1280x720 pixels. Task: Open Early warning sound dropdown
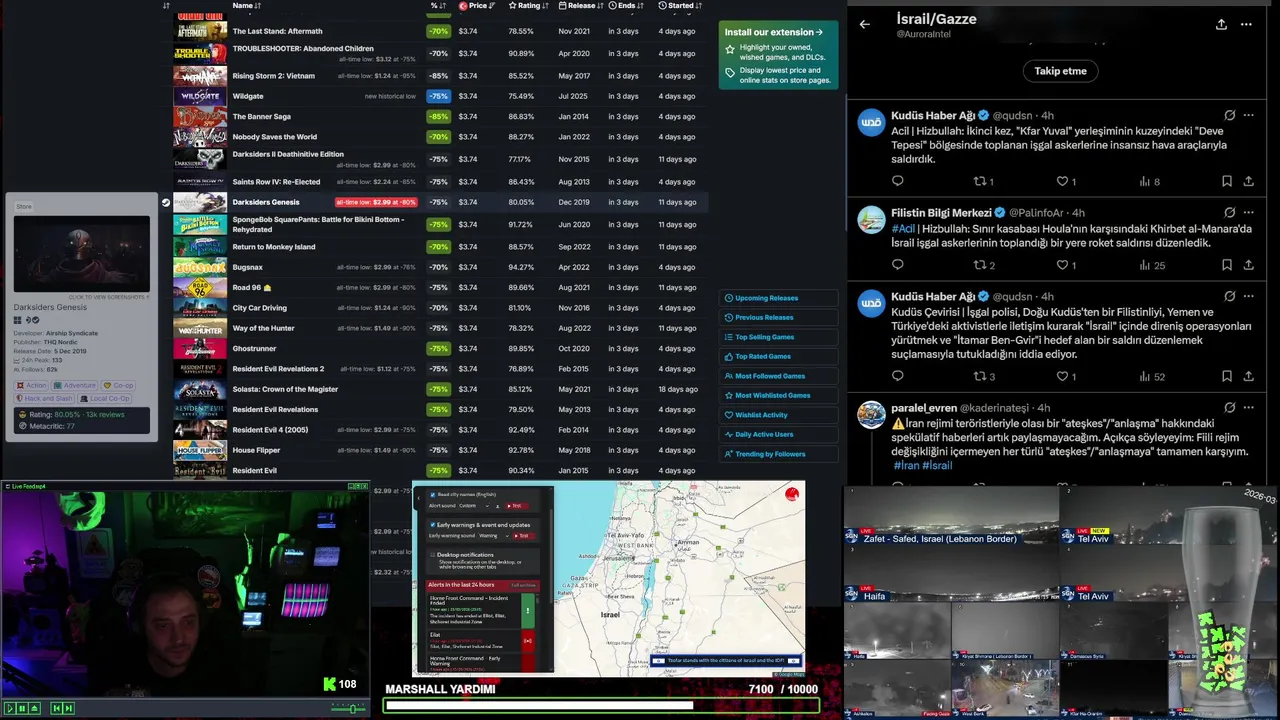point(494,536)
